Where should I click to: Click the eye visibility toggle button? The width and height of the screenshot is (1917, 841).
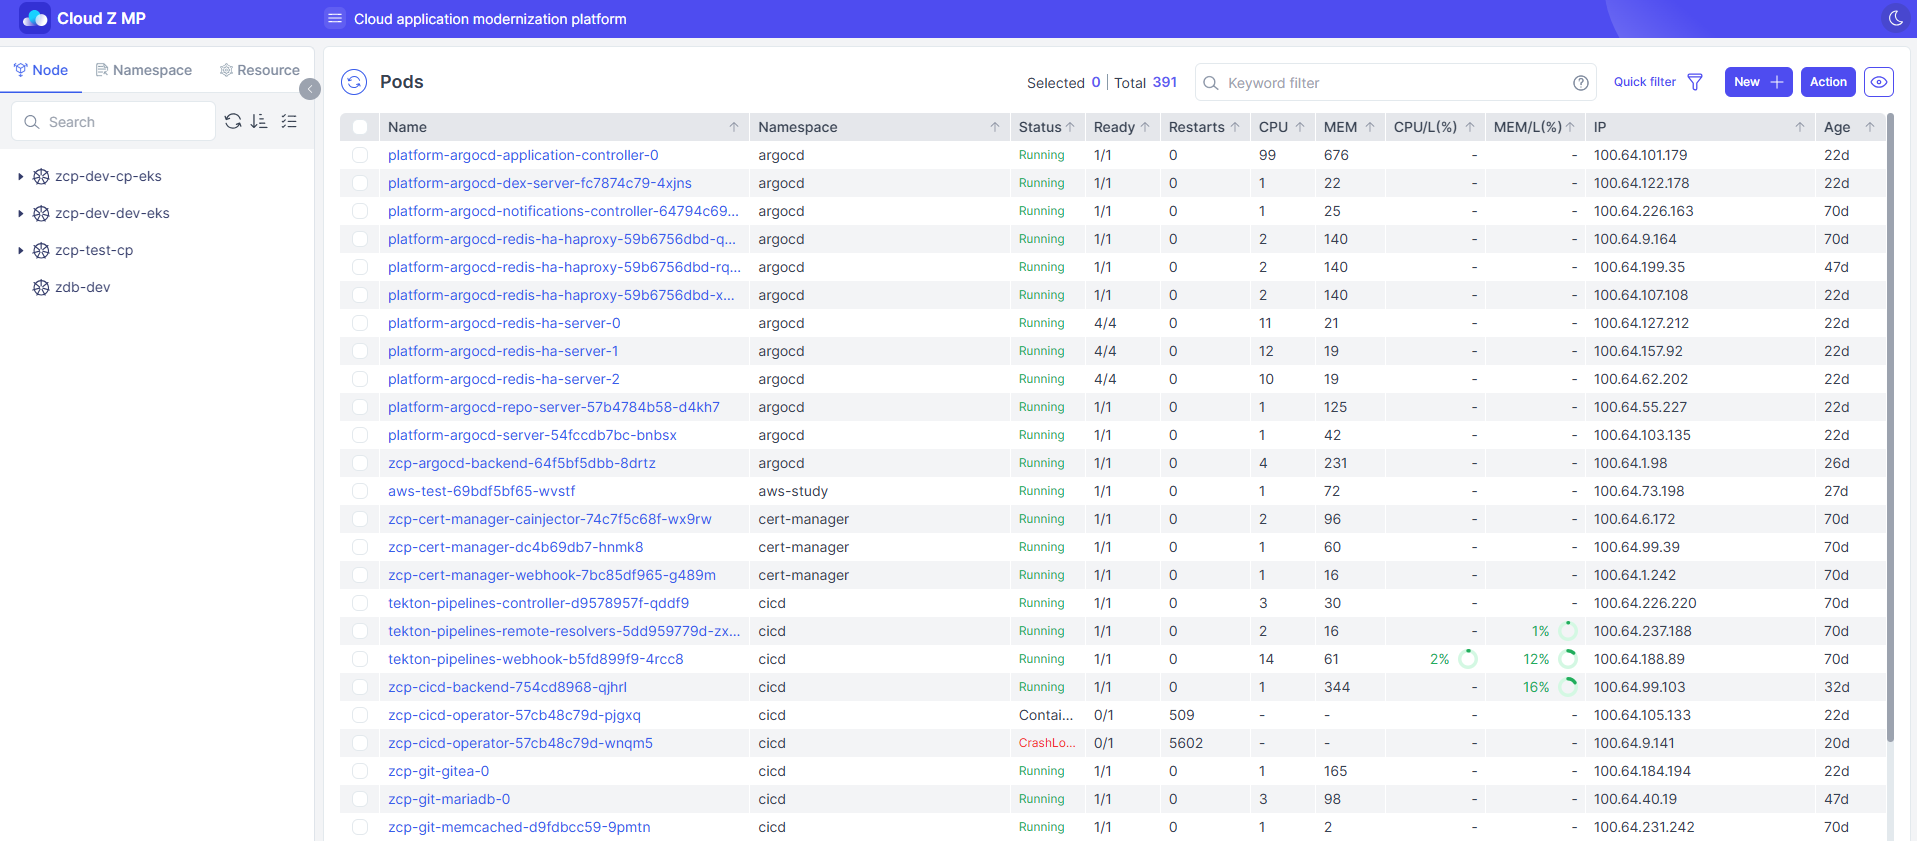[x=1879, y=82]
